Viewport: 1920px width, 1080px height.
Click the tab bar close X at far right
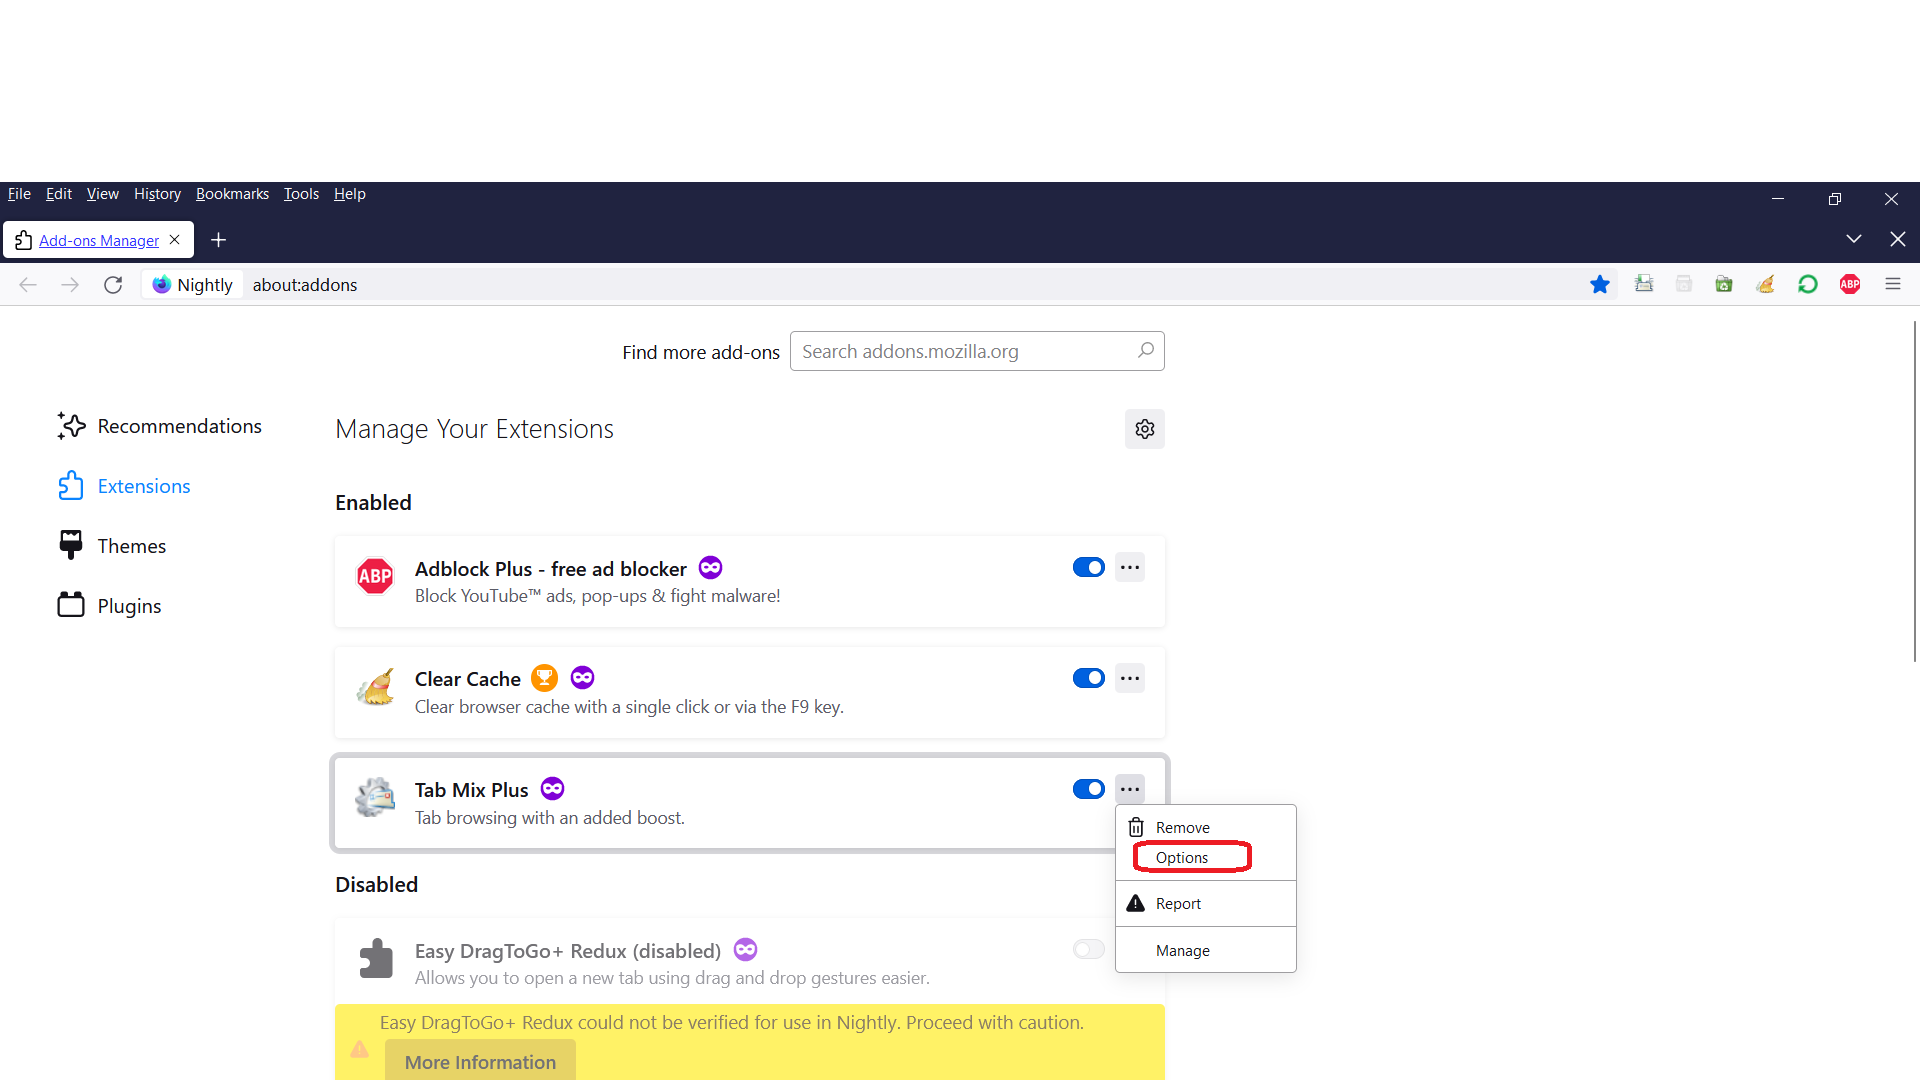coord(1898,239)
